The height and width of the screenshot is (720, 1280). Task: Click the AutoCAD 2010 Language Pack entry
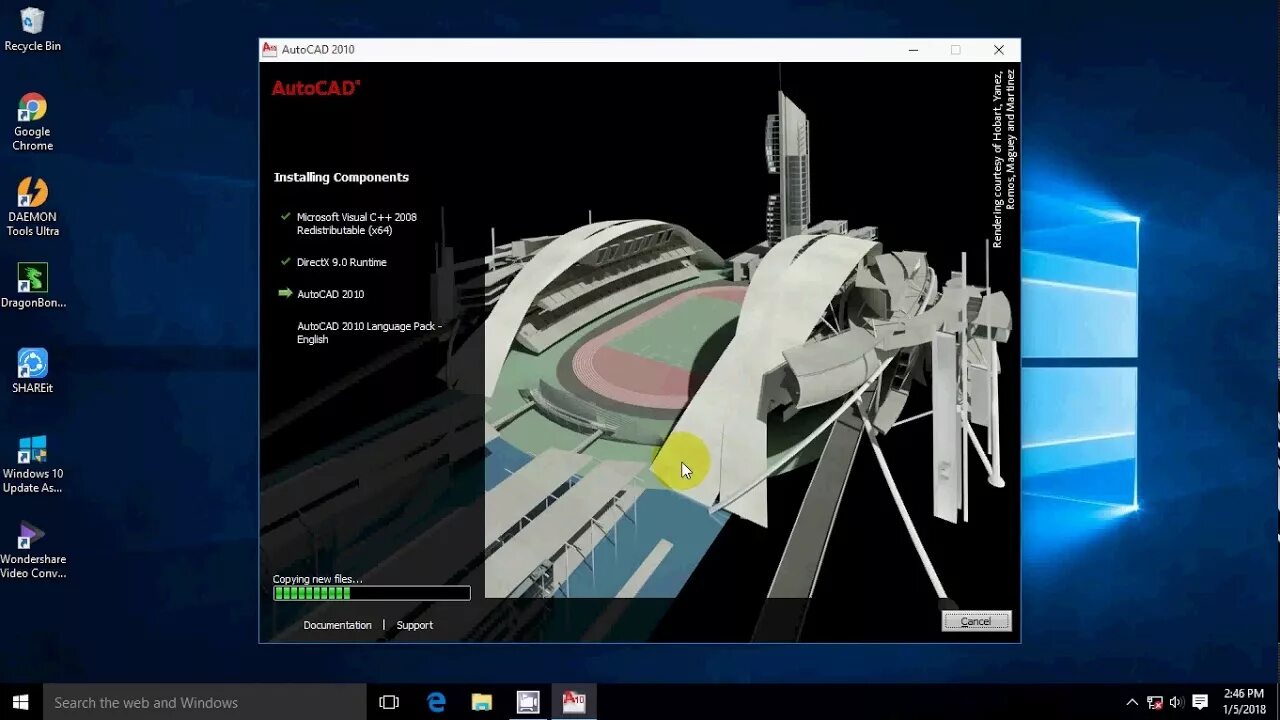369,333
